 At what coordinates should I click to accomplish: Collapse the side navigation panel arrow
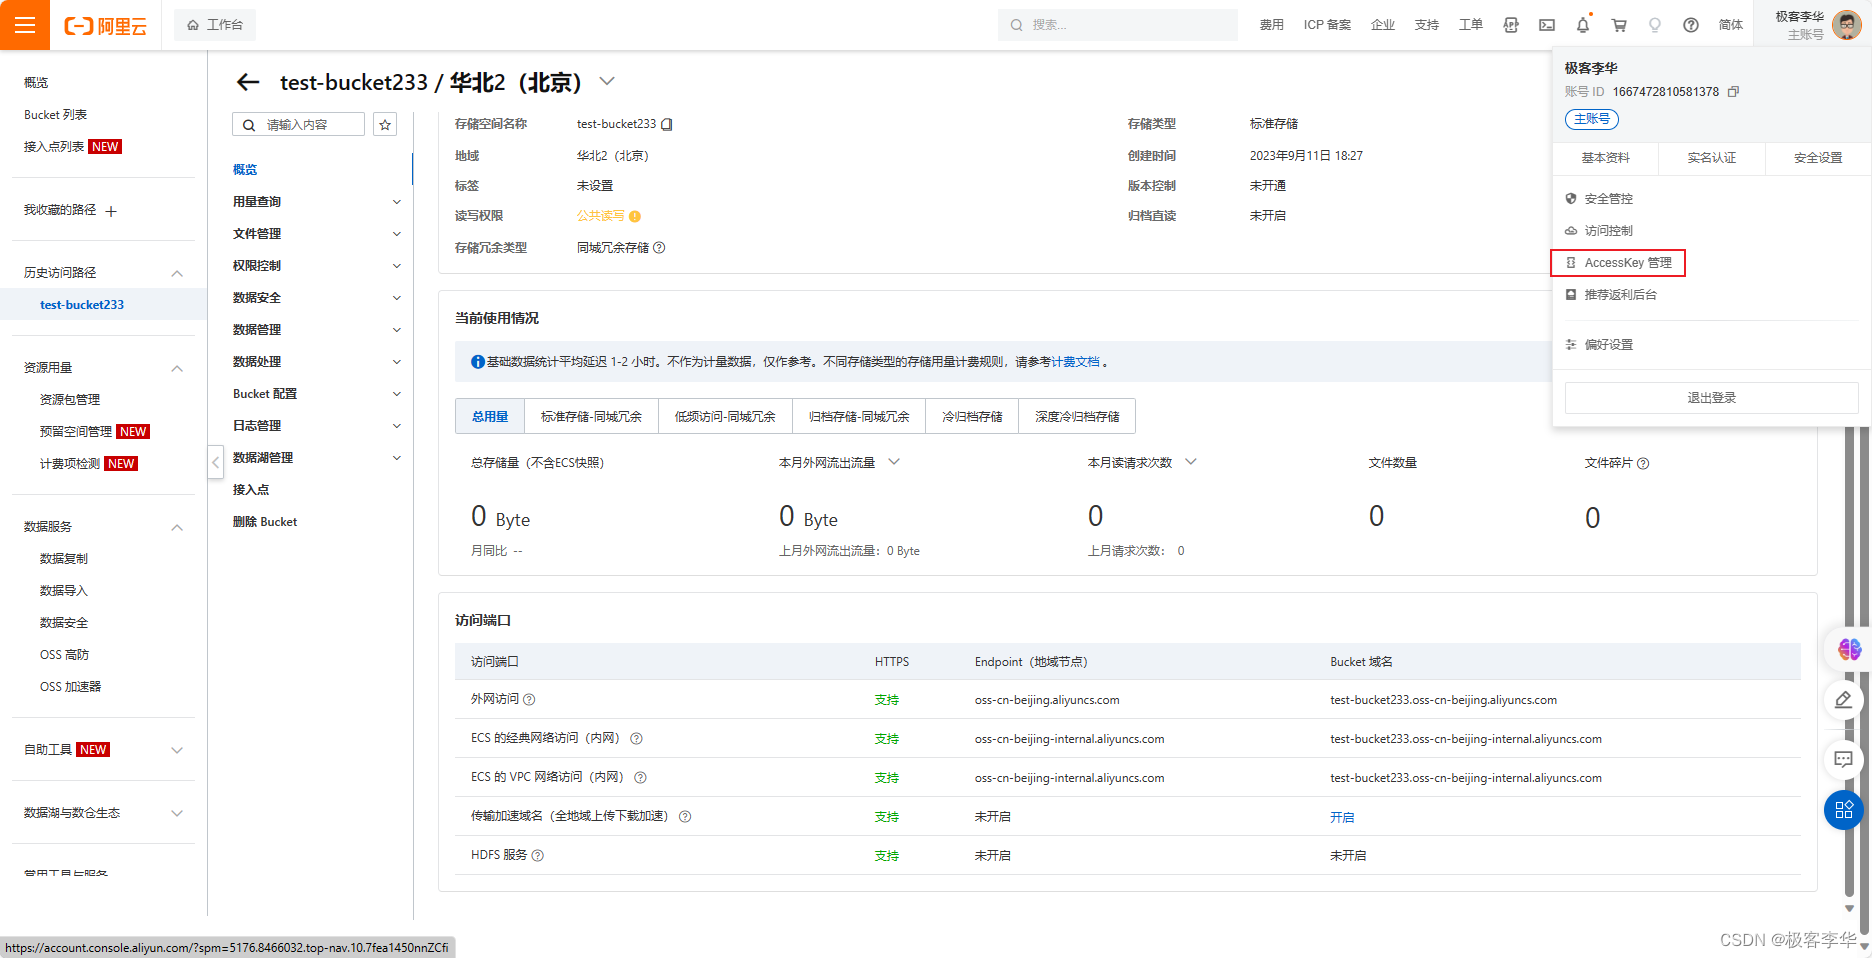pos(215,462)
